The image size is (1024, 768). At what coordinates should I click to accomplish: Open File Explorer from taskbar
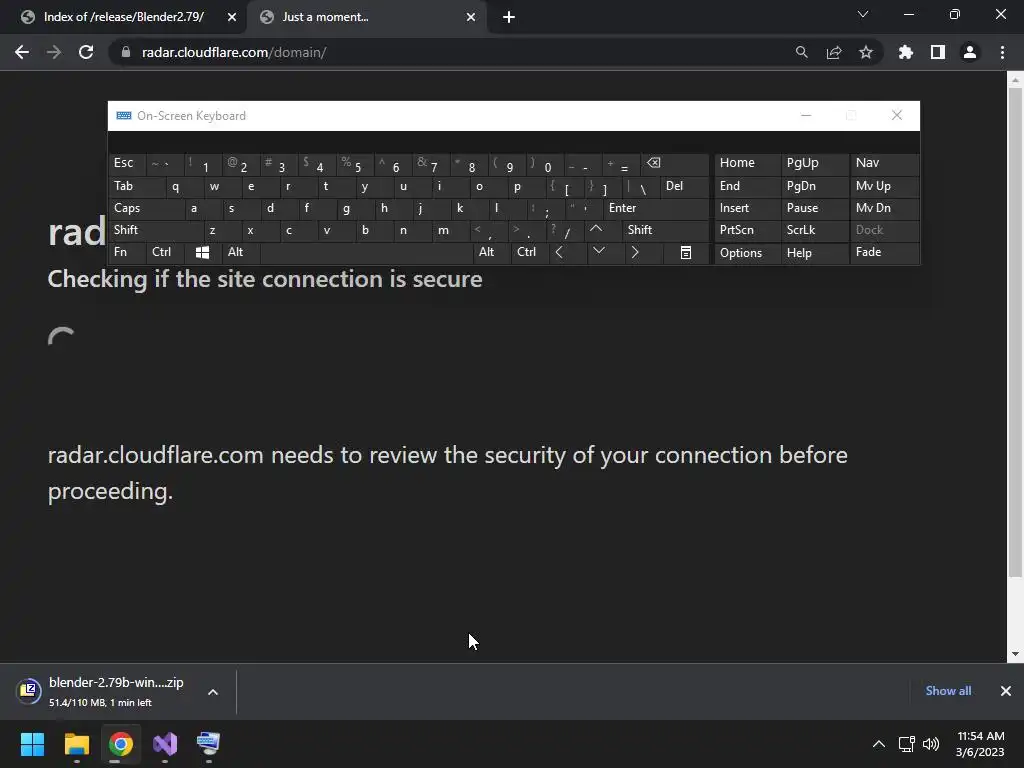pos(76,744)
